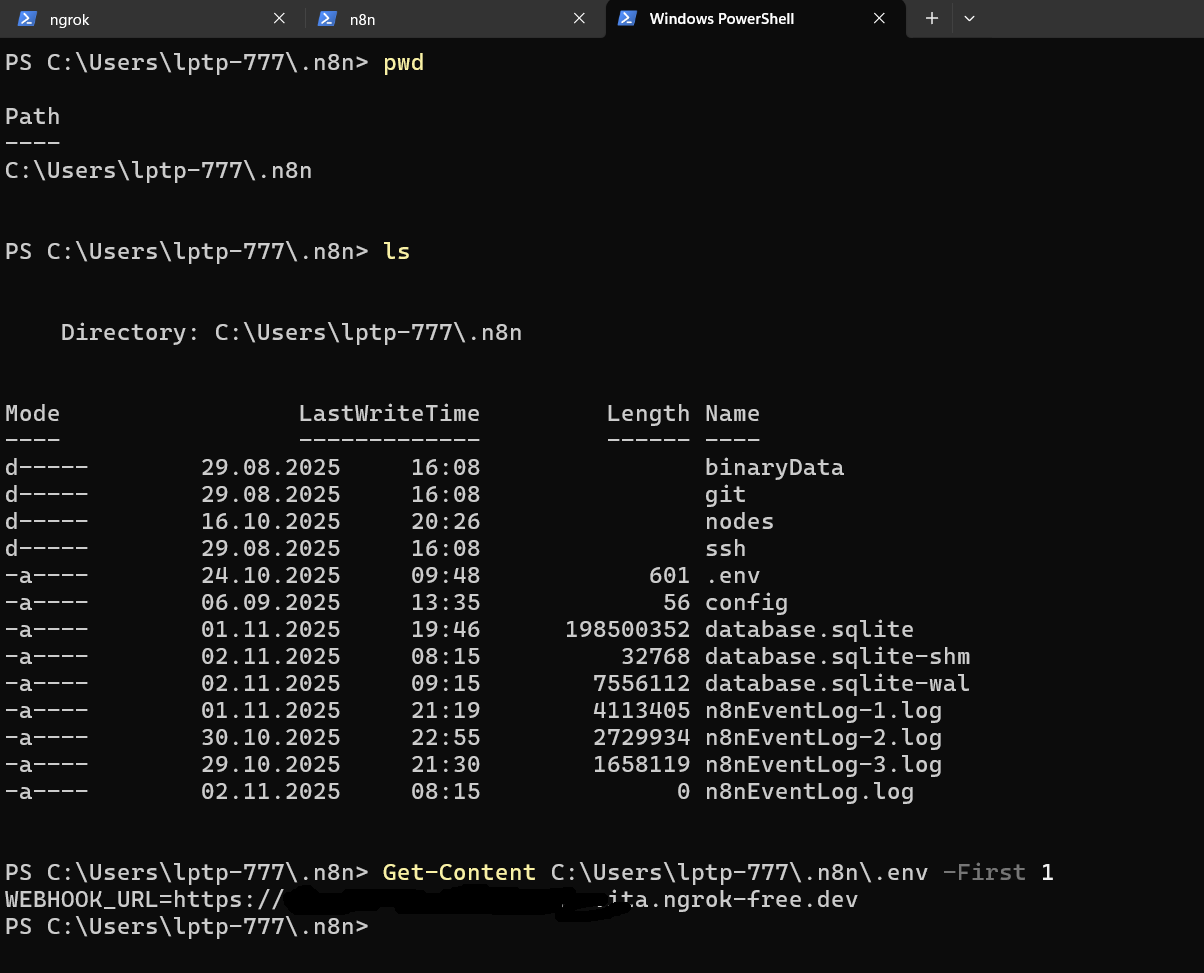Image resolution: width=1204 pixels, height=973 pixels.
Task: Click the typed pwd command
Action: [x=403, y=63]
